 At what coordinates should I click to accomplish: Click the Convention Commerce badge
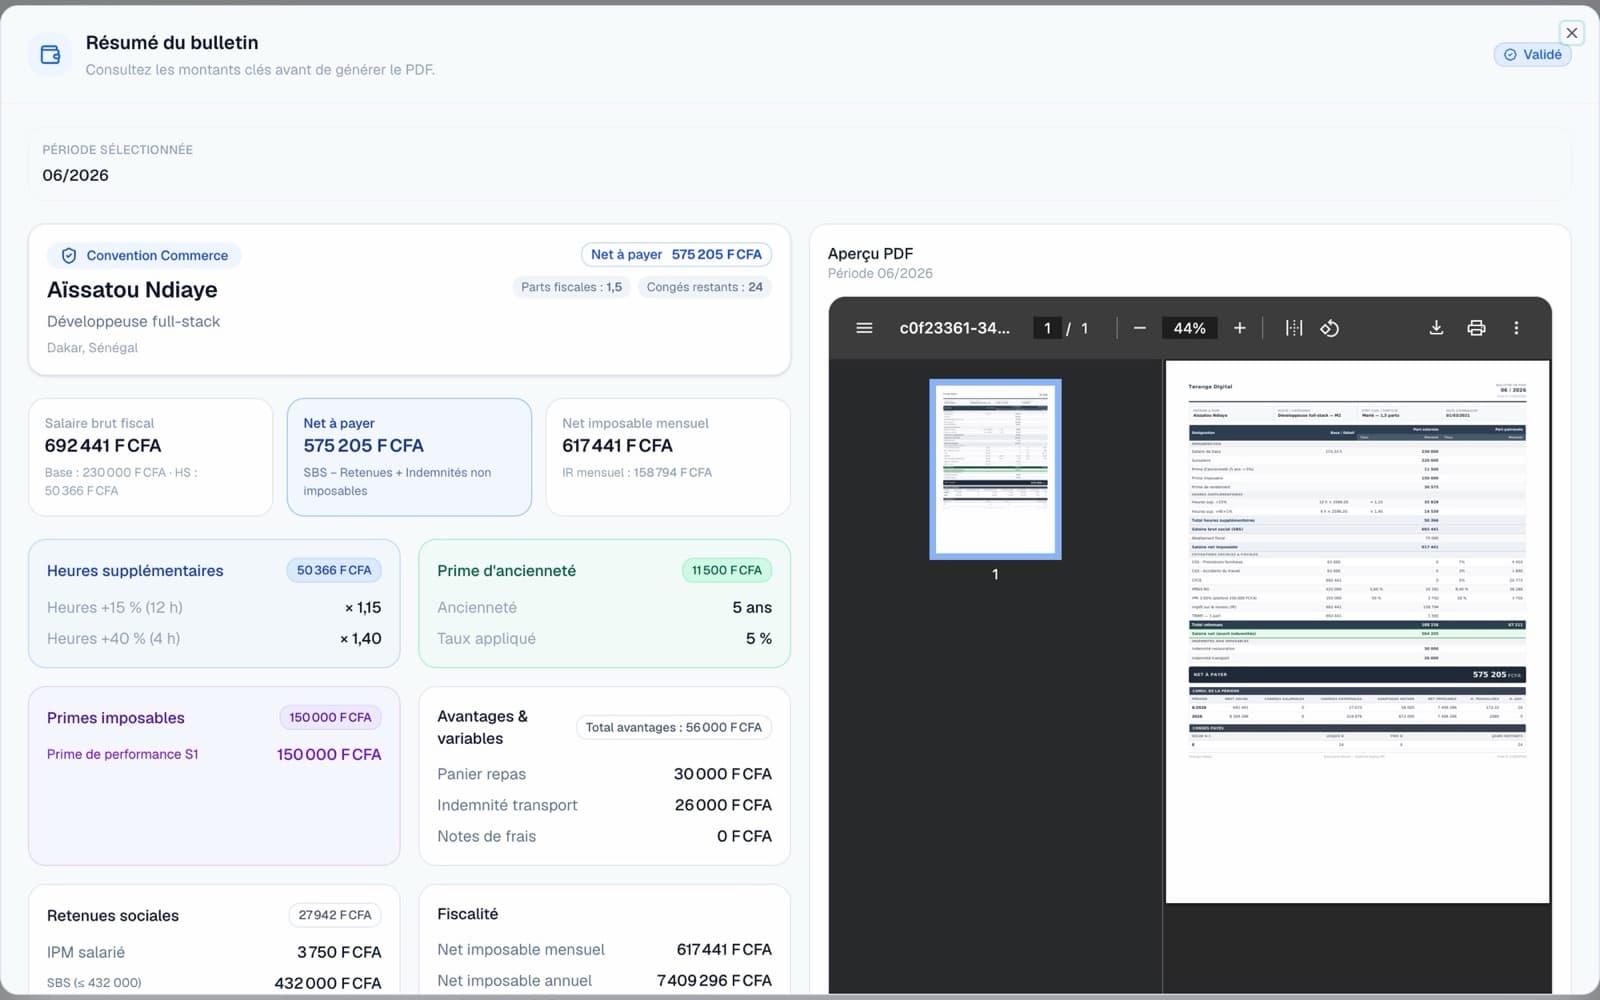(144, 256)
